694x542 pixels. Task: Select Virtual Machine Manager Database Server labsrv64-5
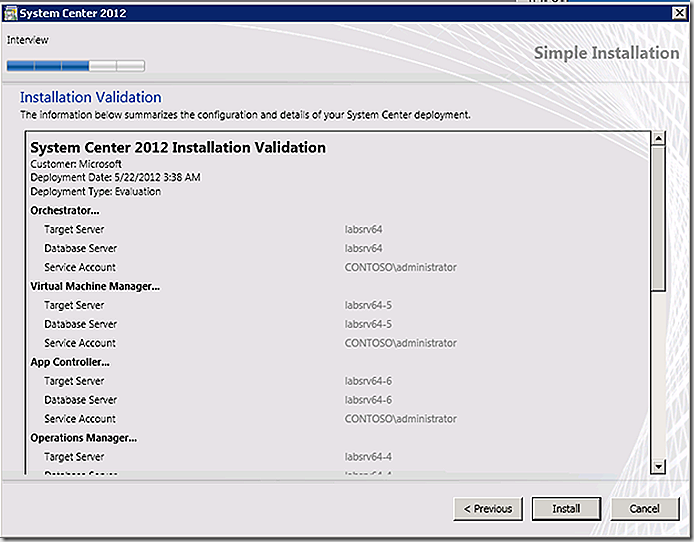click(x=368, y=324)
